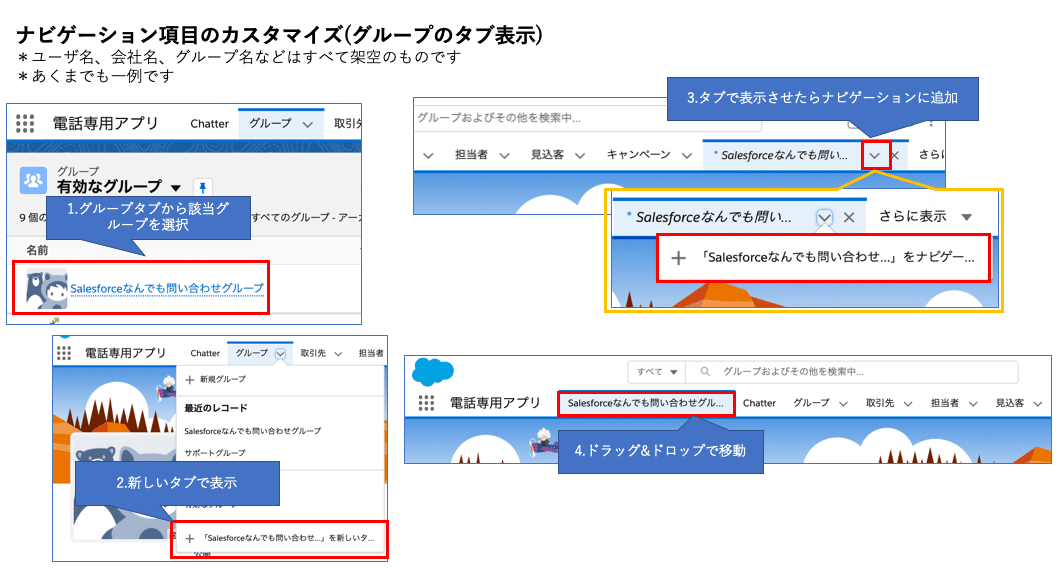Select the 取引先 tab in step 4 screenshot

pyautogui.click(x=880, y=403)
